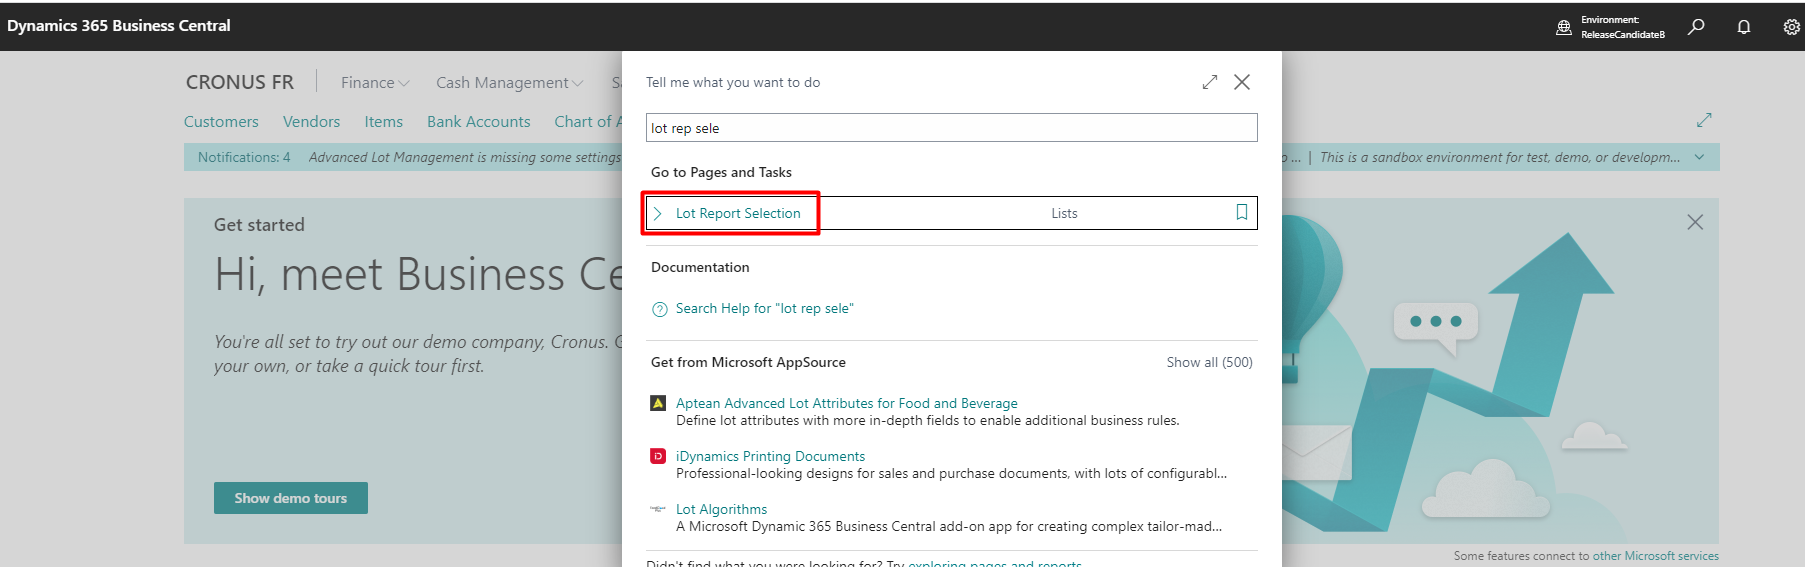The image size is (1805, 567).
Task: Click the Show demo tours button
Action: coord(290,498)
